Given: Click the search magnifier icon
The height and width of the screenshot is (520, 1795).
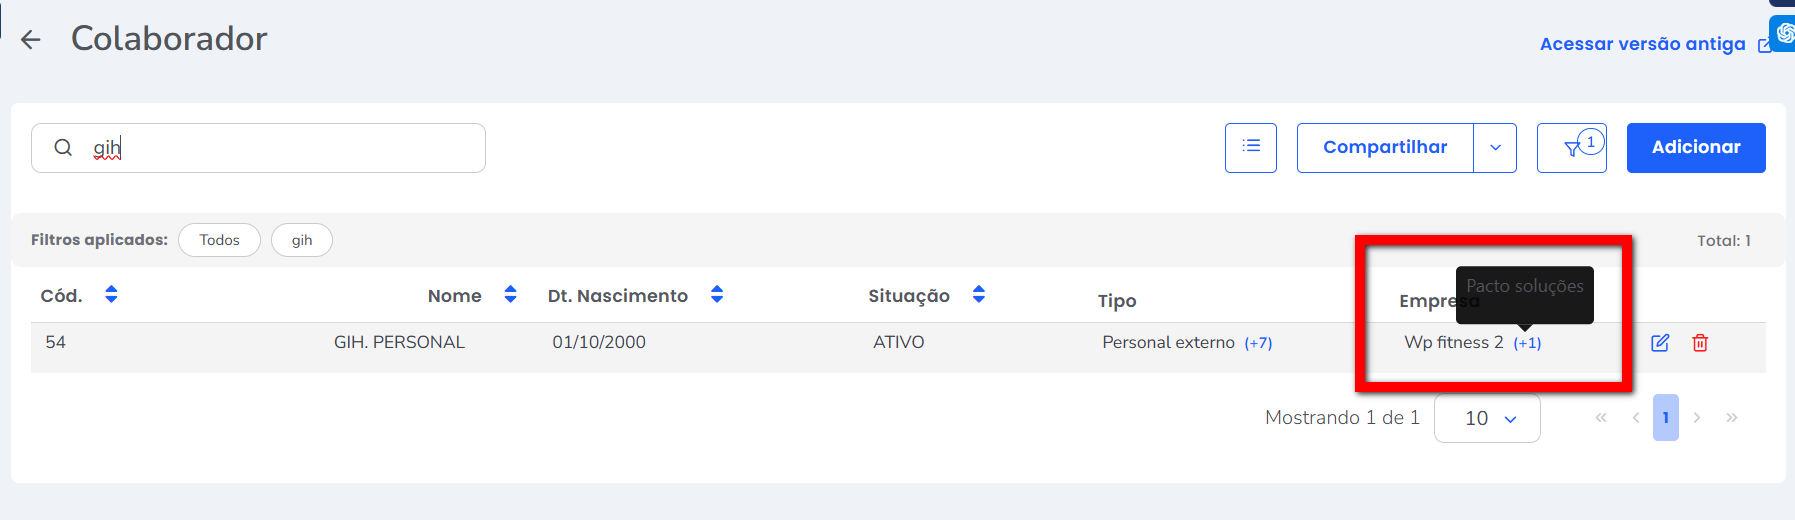Looking at the screenshot, I should click(x=63, y=148).
